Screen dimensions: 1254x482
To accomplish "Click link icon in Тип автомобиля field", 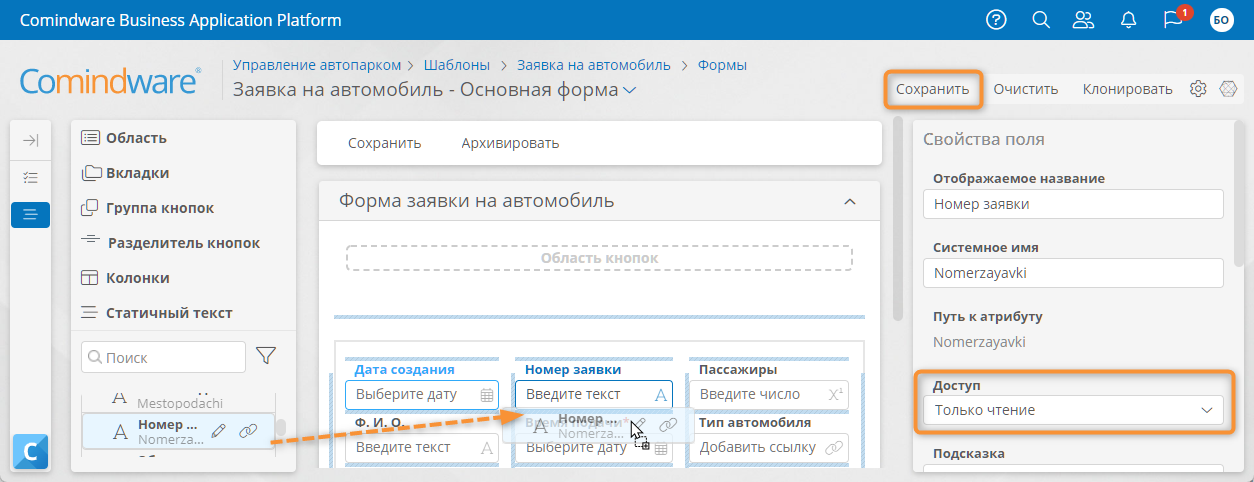I will tap(833, 447).
